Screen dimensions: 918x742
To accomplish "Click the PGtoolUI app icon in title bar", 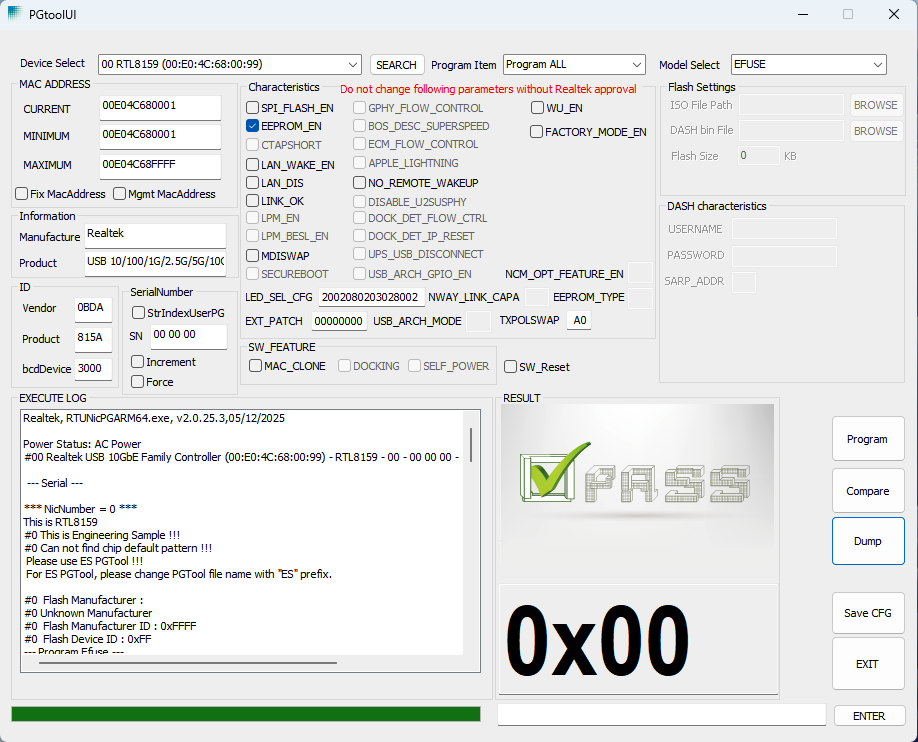I will 15,14.
